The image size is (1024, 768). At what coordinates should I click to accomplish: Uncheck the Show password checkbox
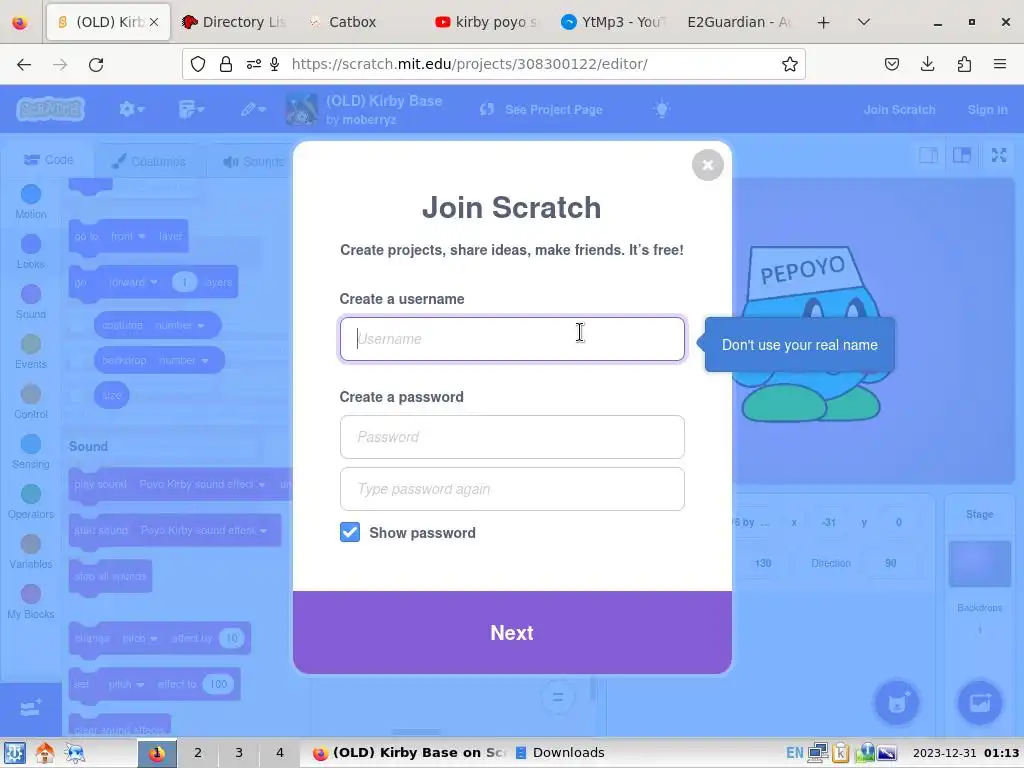pos(350,532)
